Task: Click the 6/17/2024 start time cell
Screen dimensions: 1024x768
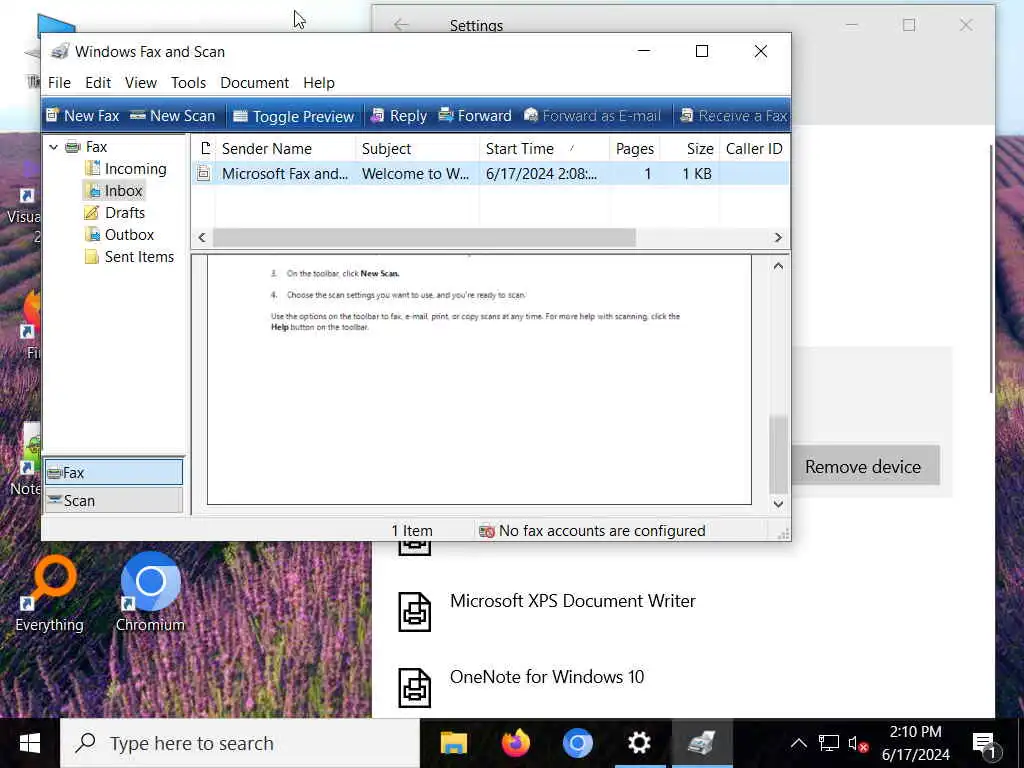Action: [541, 174]
